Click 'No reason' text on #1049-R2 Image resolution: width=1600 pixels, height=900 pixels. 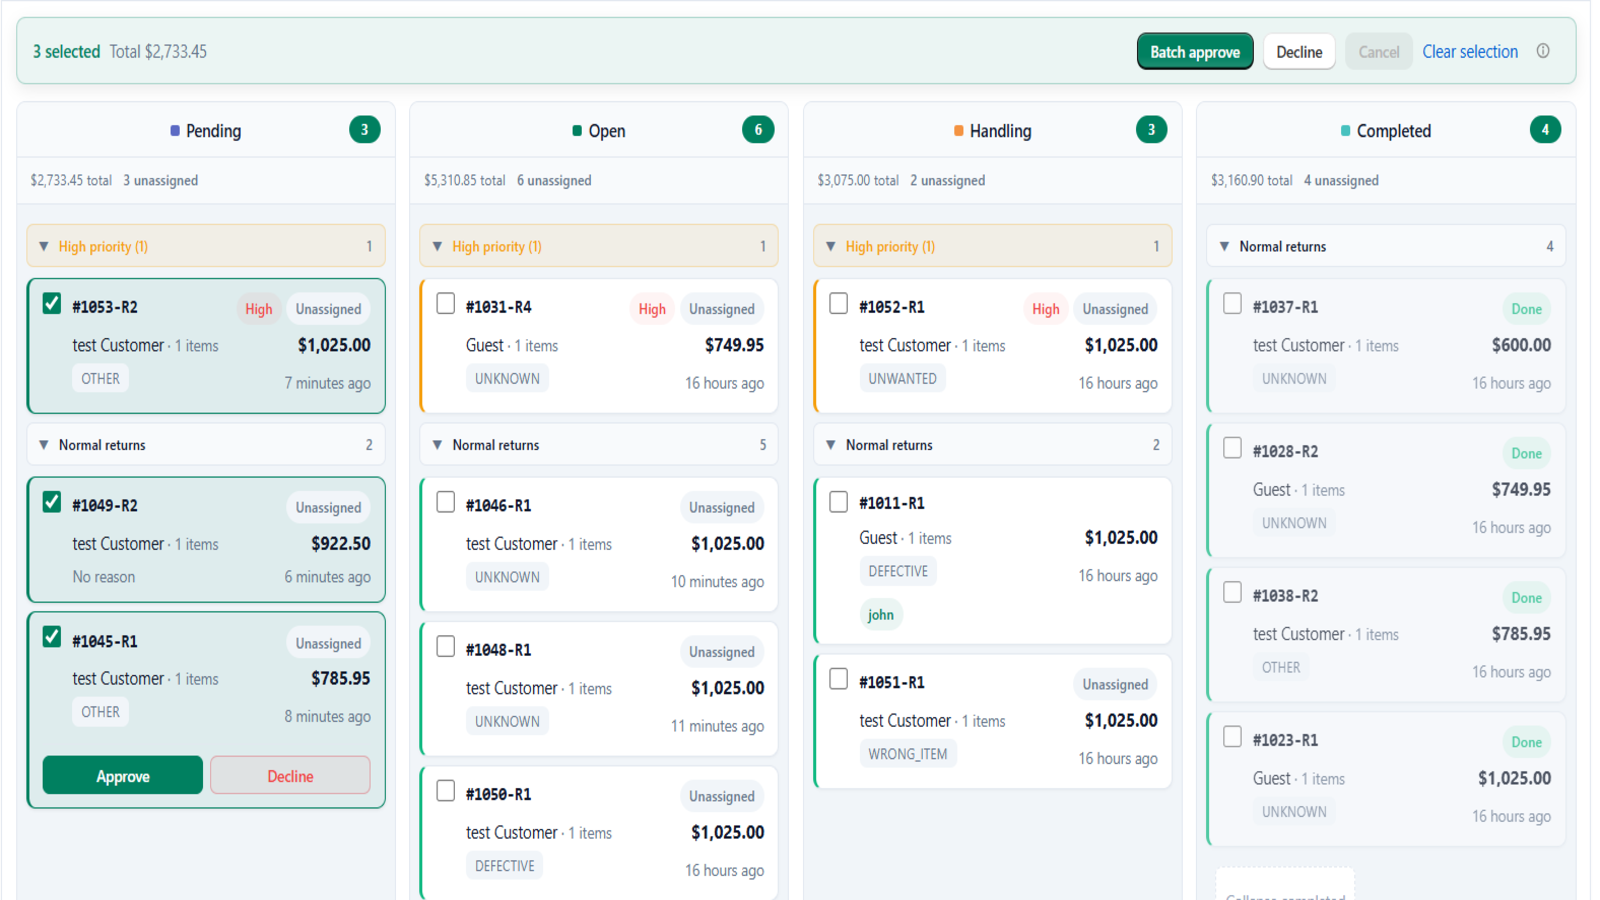[104, 577]
